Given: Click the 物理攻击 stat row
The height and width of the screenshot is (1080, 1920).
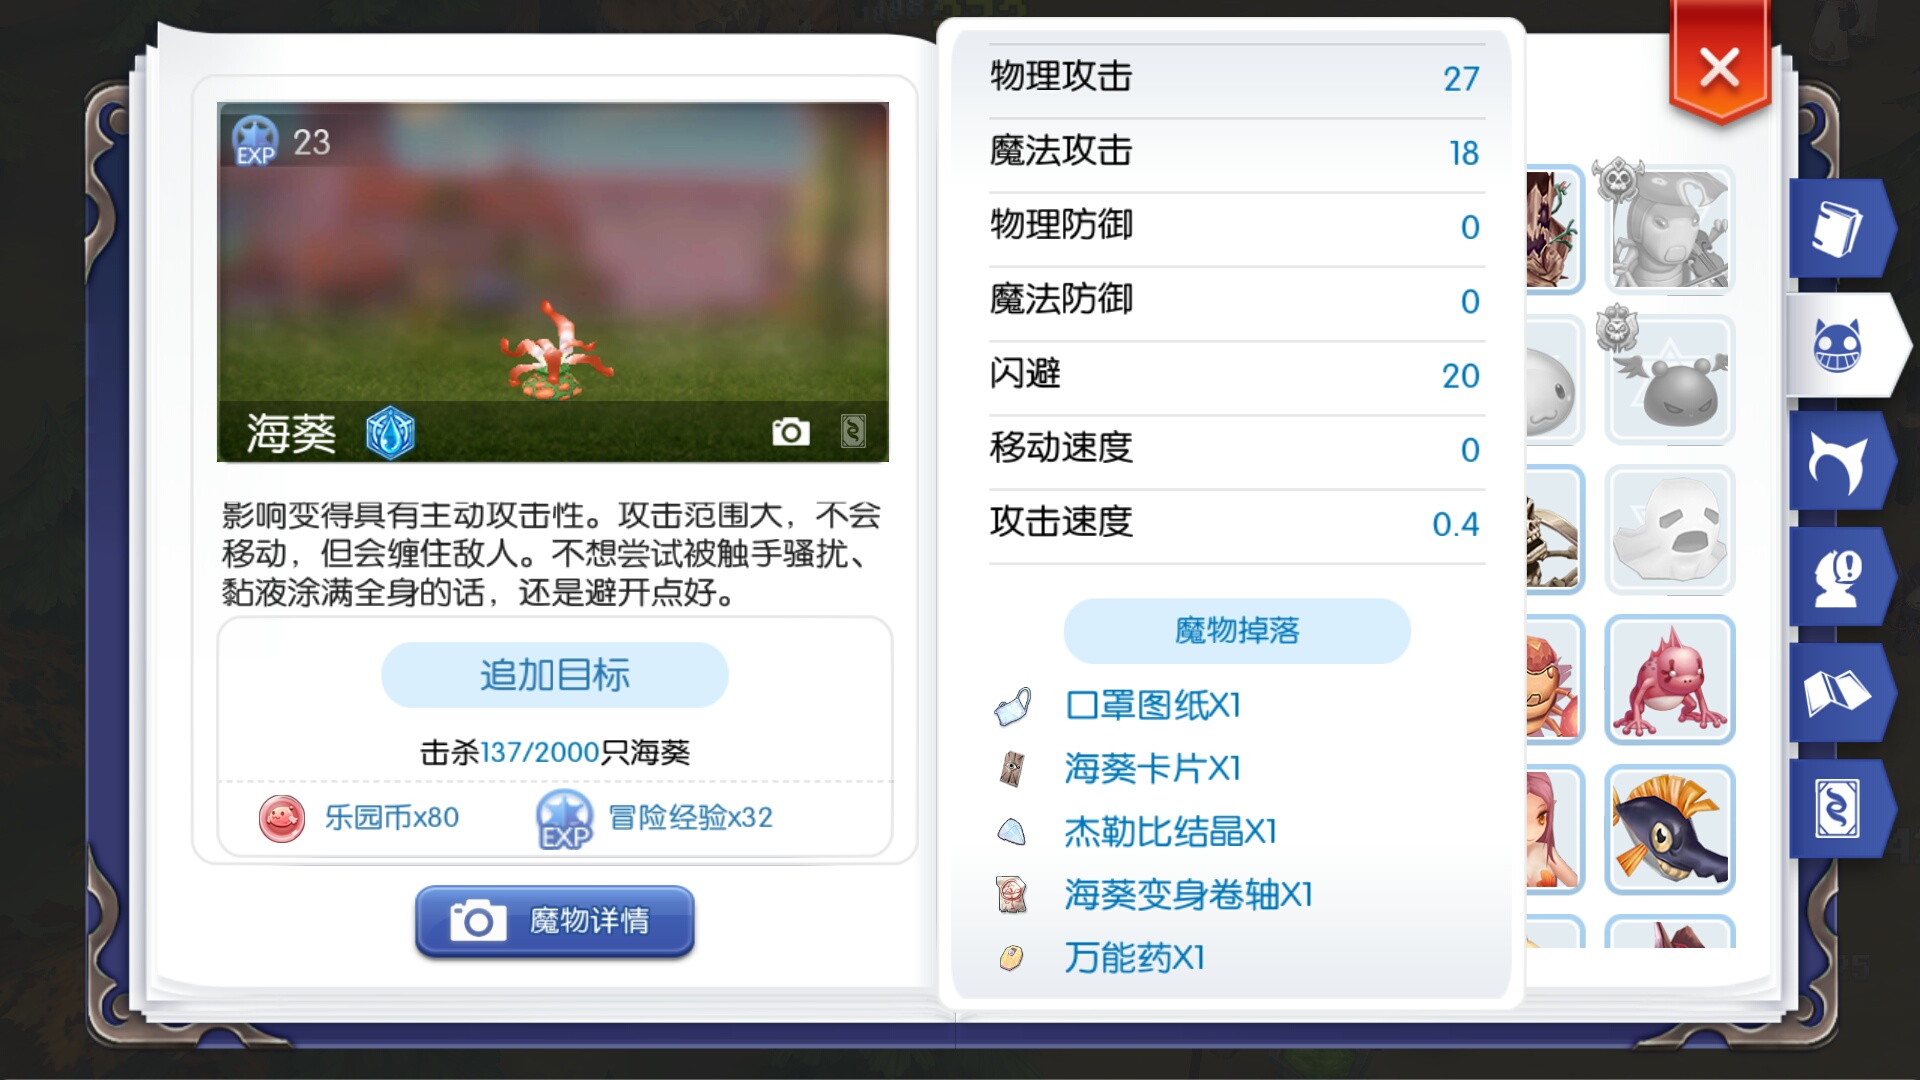Looking at the screenshot, I should 1237,78.
